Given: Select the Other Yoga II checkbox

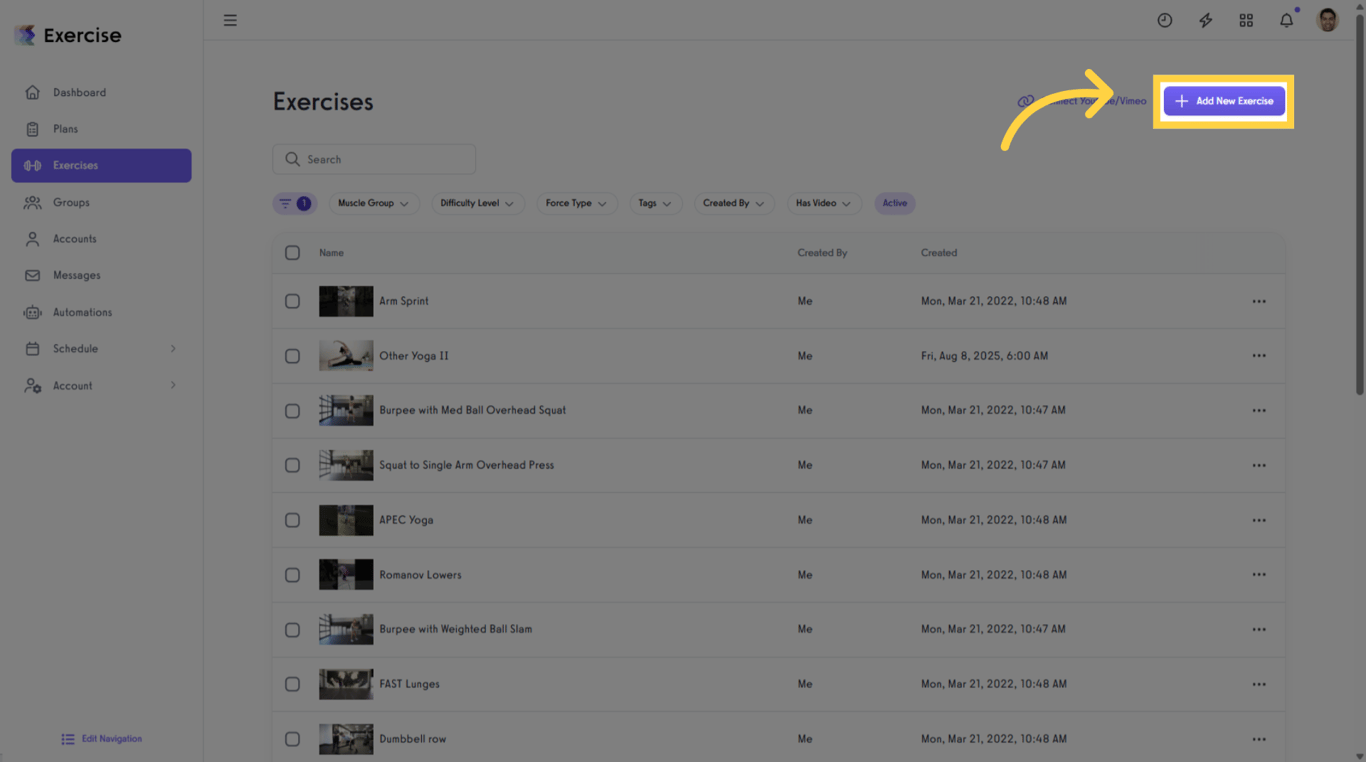Looking at the screenshot, I should click(292, 356).
